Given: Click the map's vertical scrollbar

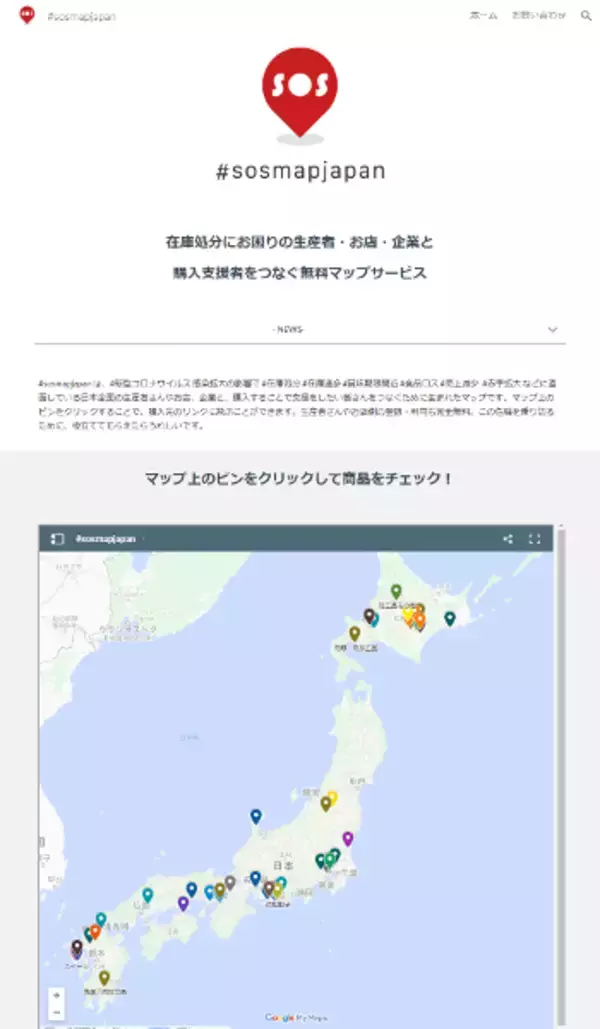Looking at the screenshot, I should 560,776.
